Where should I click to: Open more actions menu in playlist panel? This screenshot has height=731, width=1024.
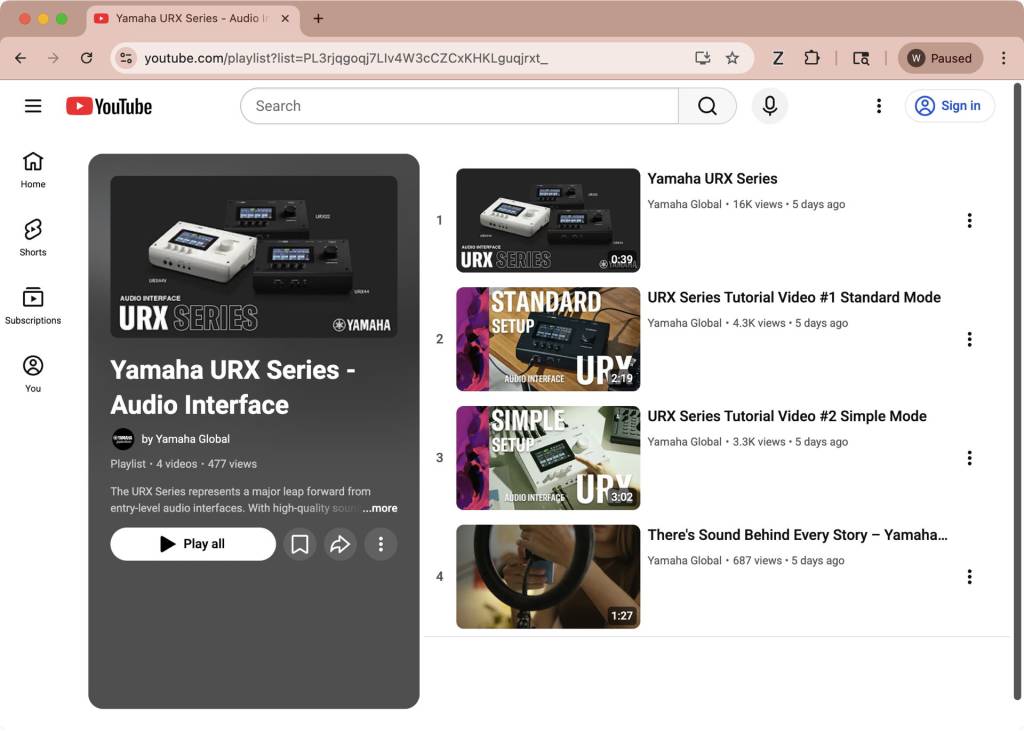[x=380, y=544]
